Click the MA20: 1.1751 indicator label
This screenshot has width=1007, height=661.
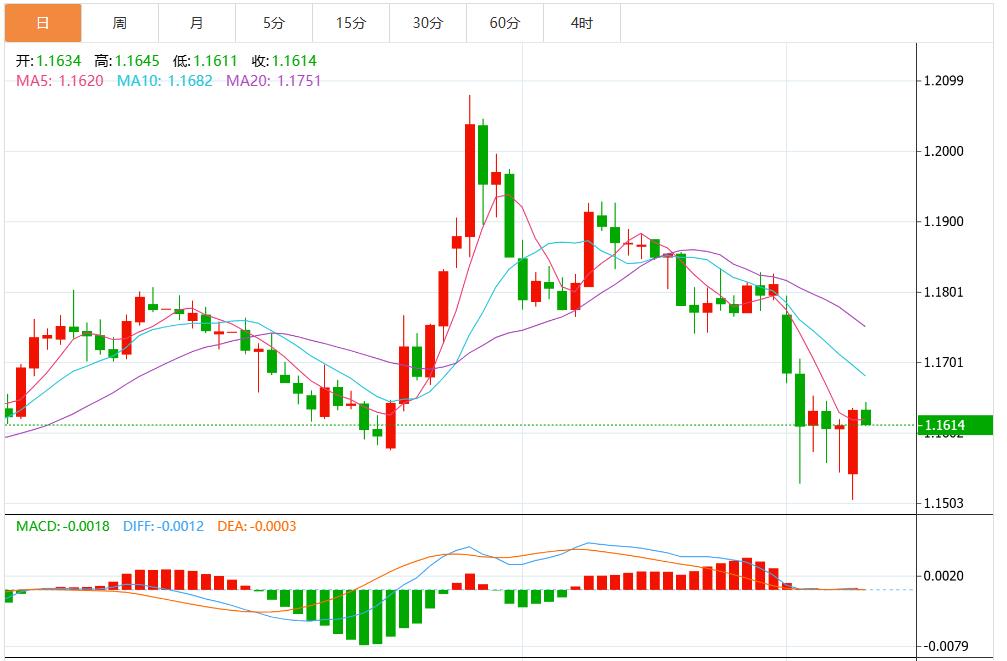pyautogui.click(x=273, y=80)
